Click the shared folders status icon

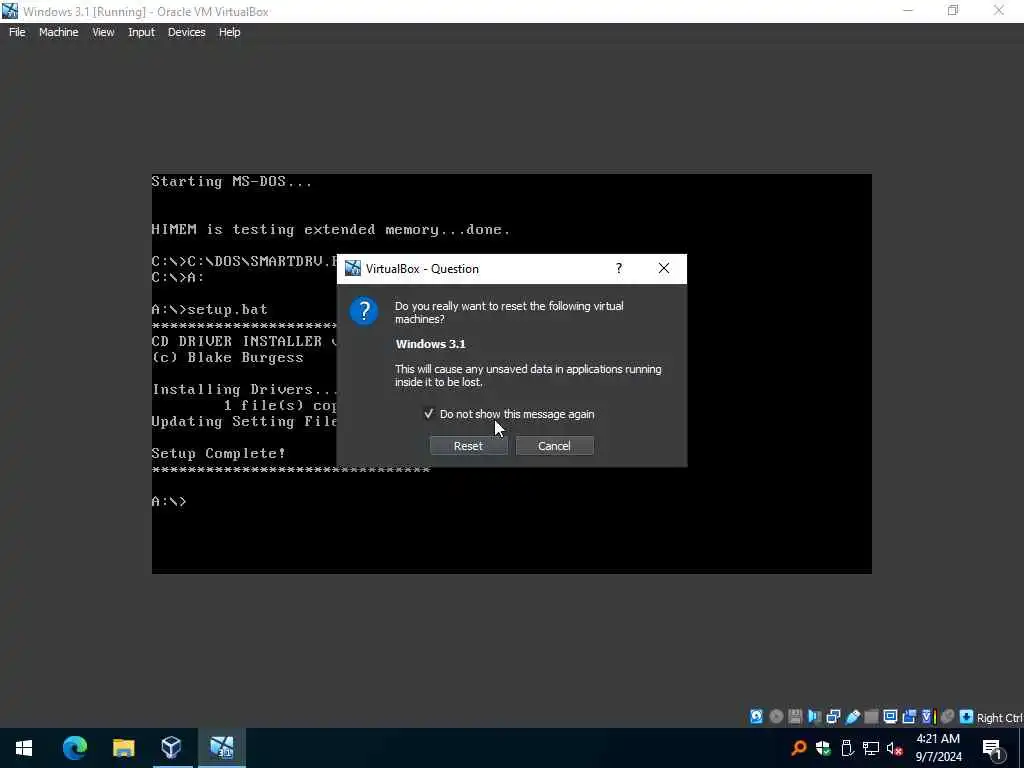coord(871,716)
